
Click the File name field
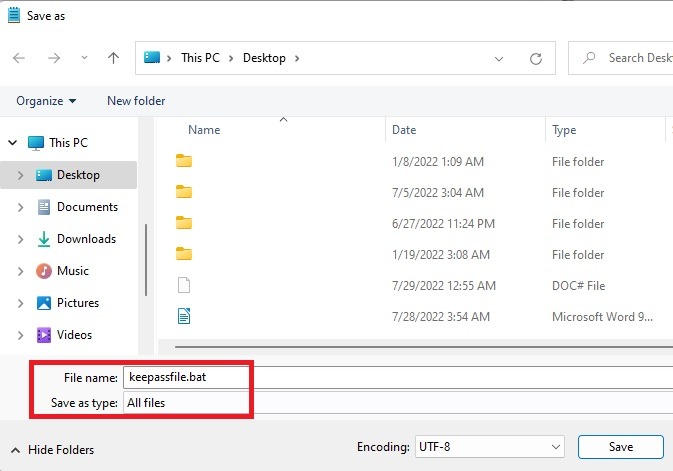pyautogui.click(x=398, y=377)
